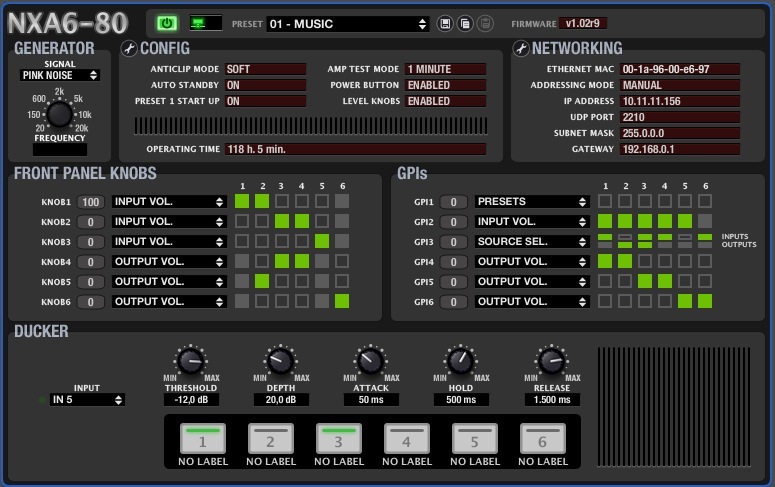
Task: Click the green power button icon
Action: click(166, 22)
